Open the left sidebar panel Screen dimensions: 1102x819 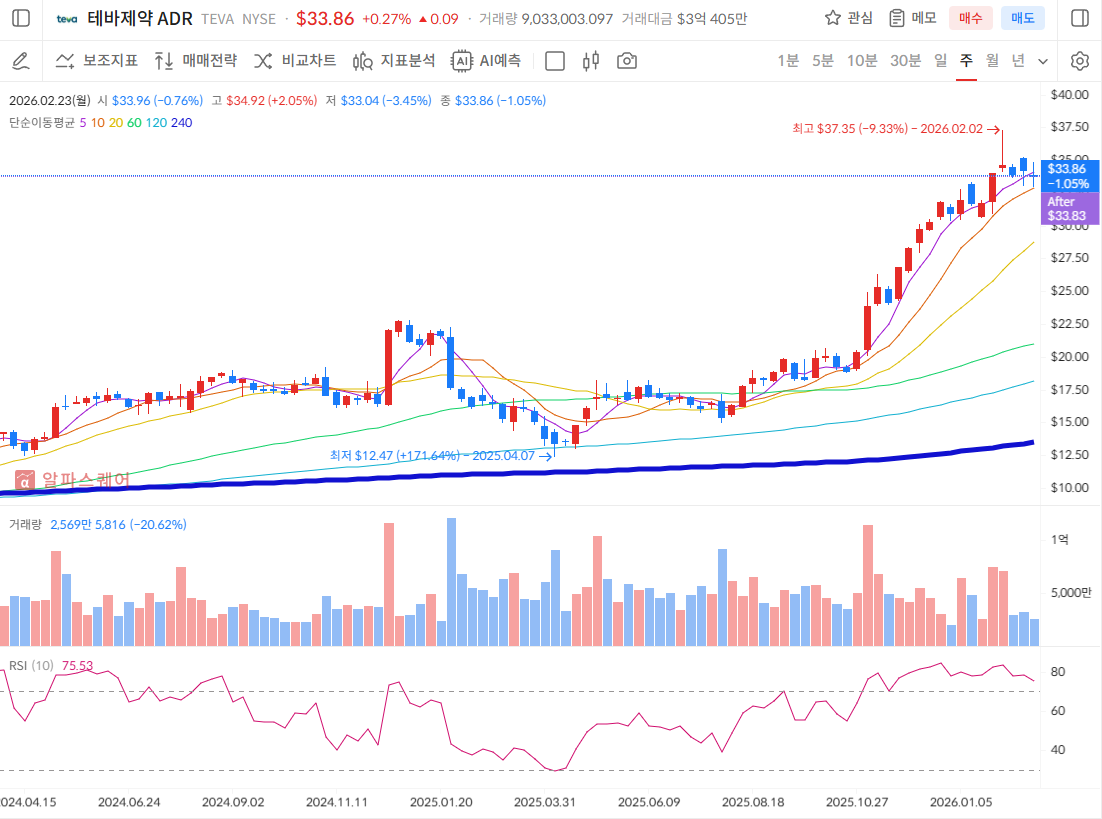[21, 18]
